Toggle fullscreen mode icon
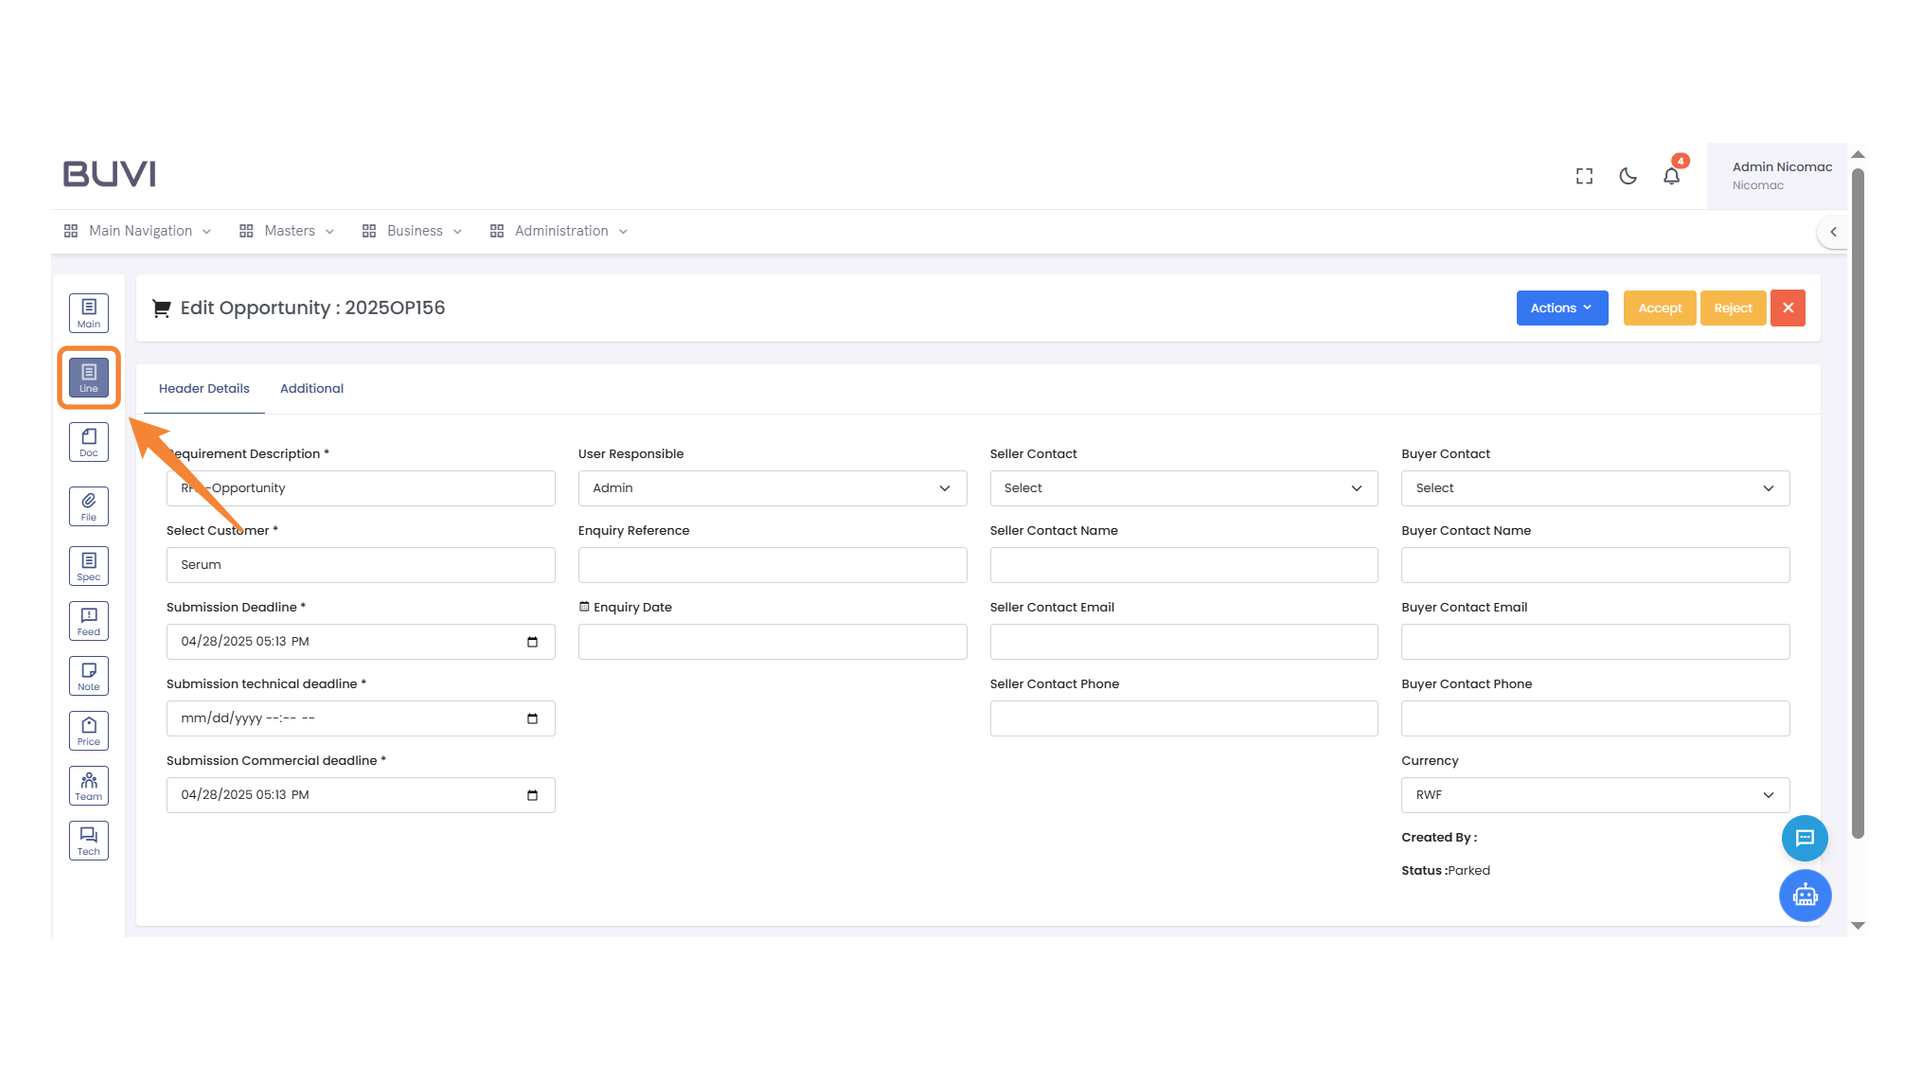 [1584, 176]
